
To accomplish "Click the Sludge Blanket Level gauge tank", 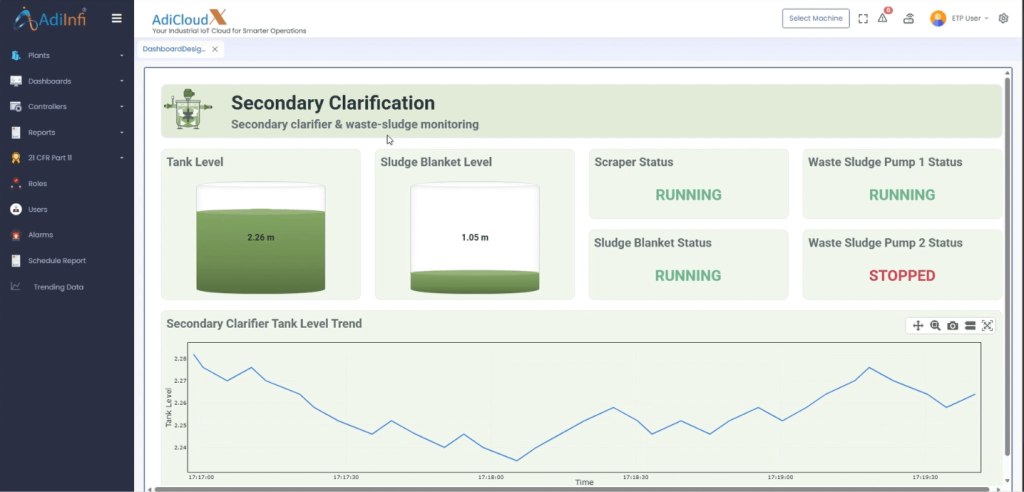I will pos(475,238).
